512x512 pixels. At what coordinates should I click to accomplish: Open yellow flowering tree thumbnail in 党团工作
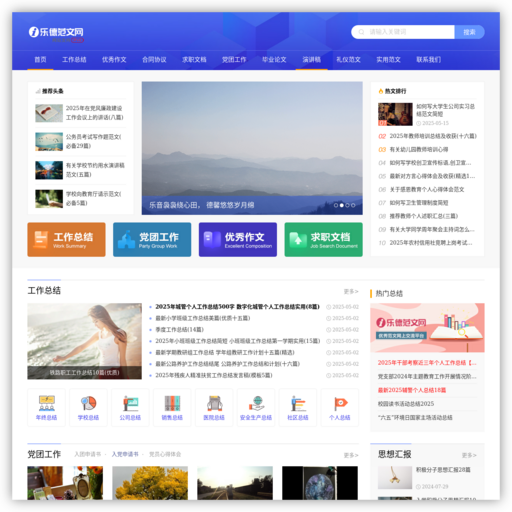coord(150,483)
